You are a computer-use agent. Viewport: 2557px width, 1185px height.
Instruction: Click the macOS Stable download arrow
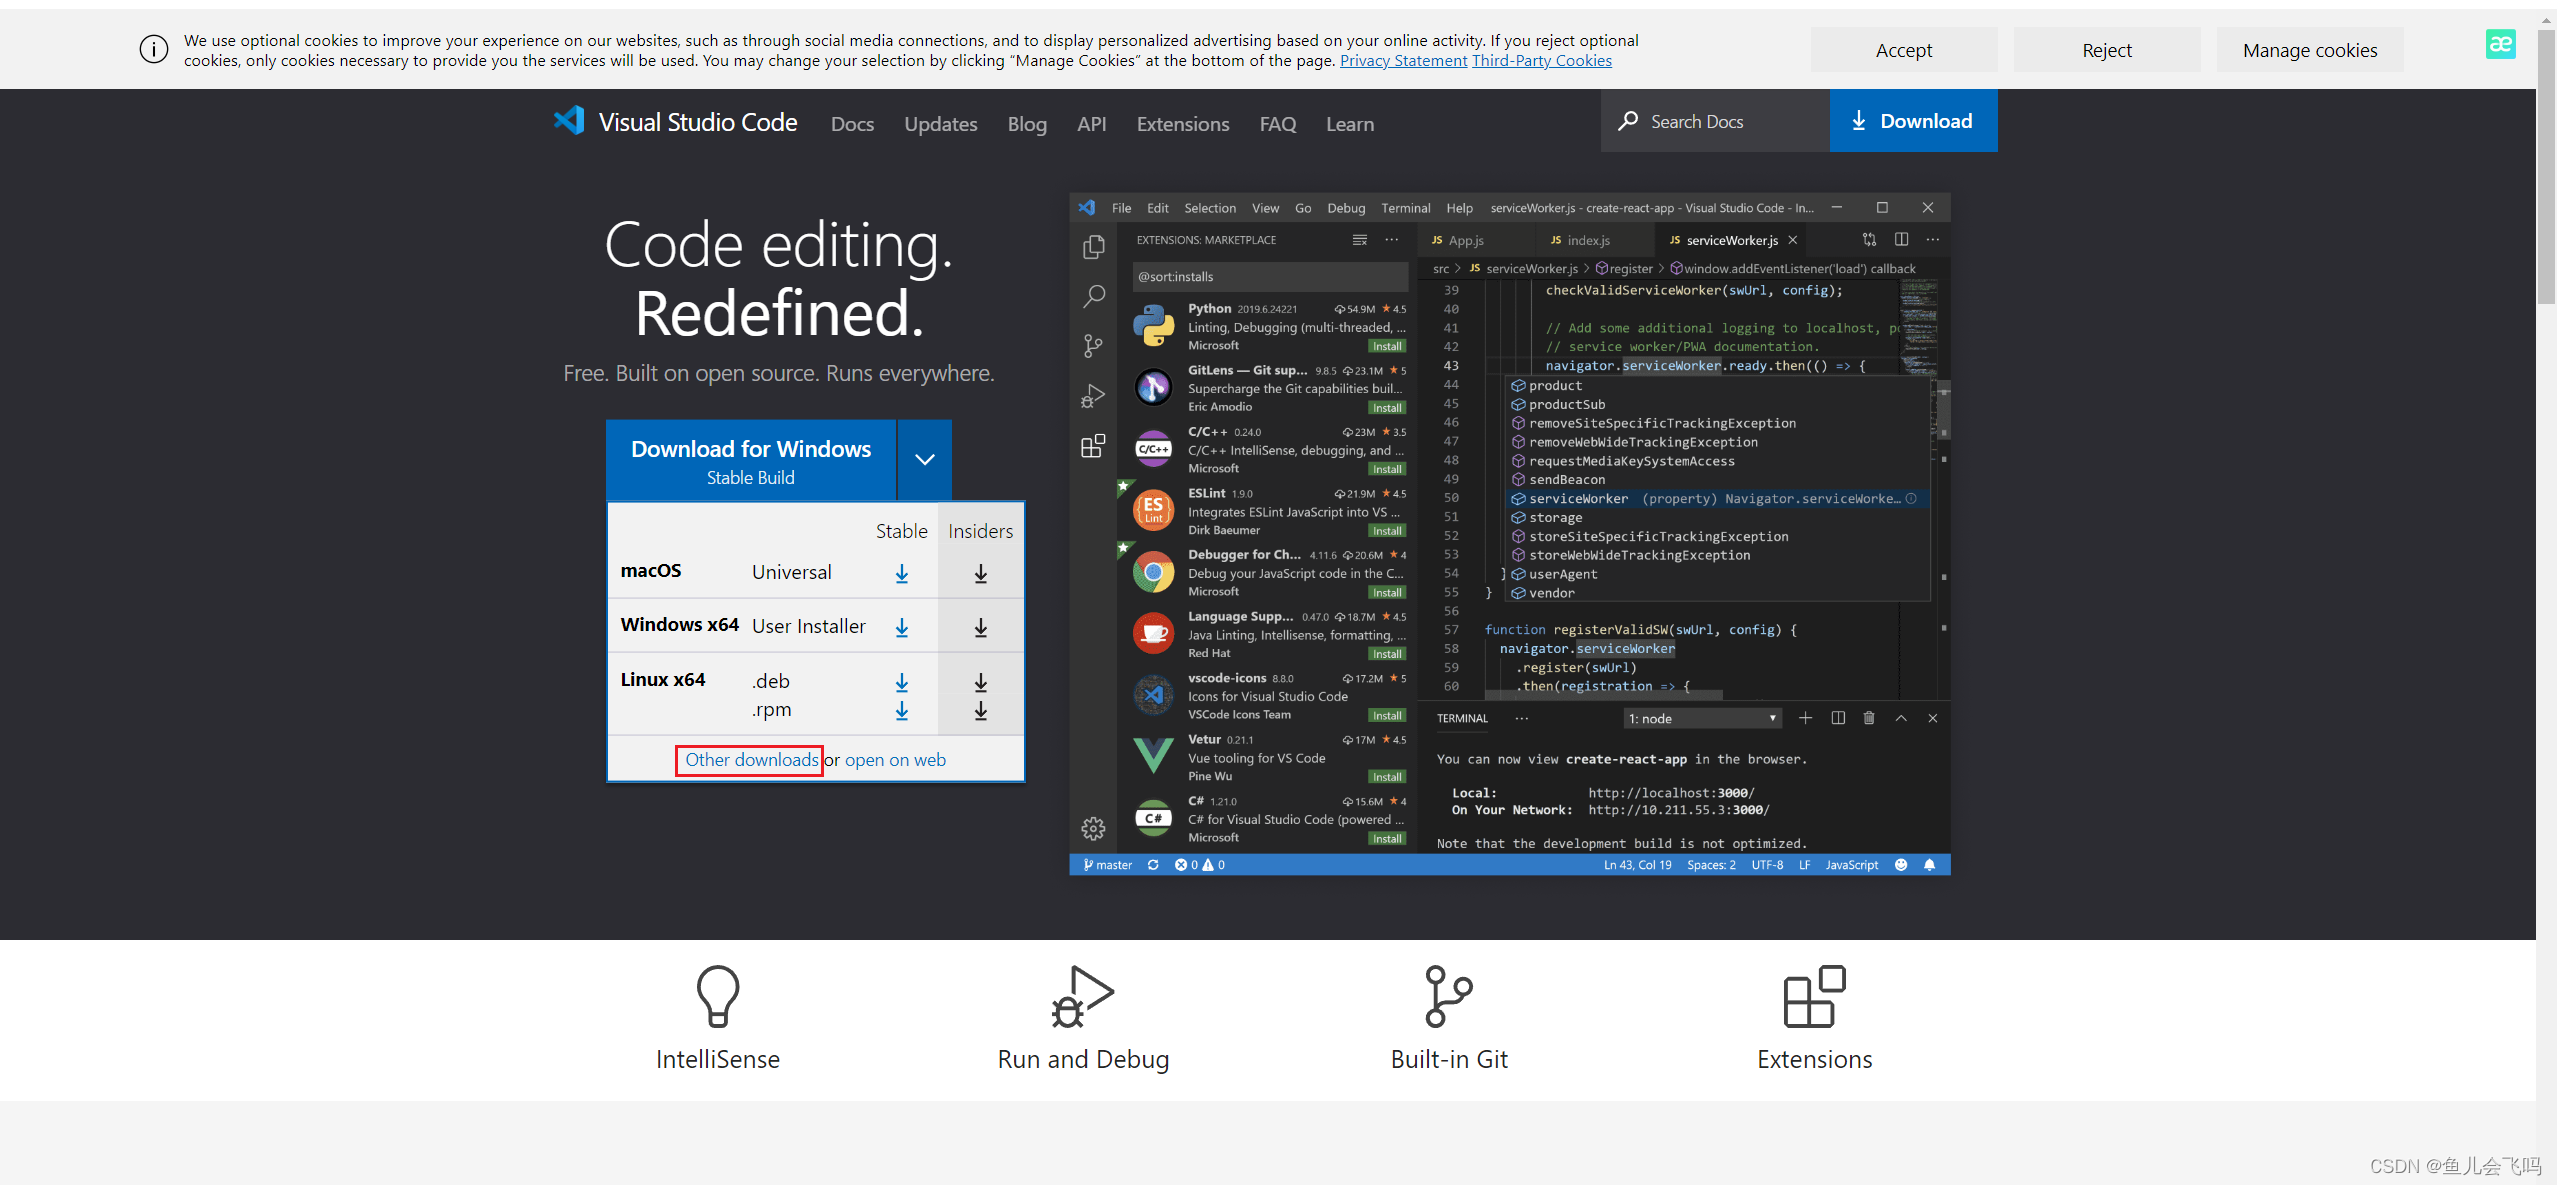(901, 572)
